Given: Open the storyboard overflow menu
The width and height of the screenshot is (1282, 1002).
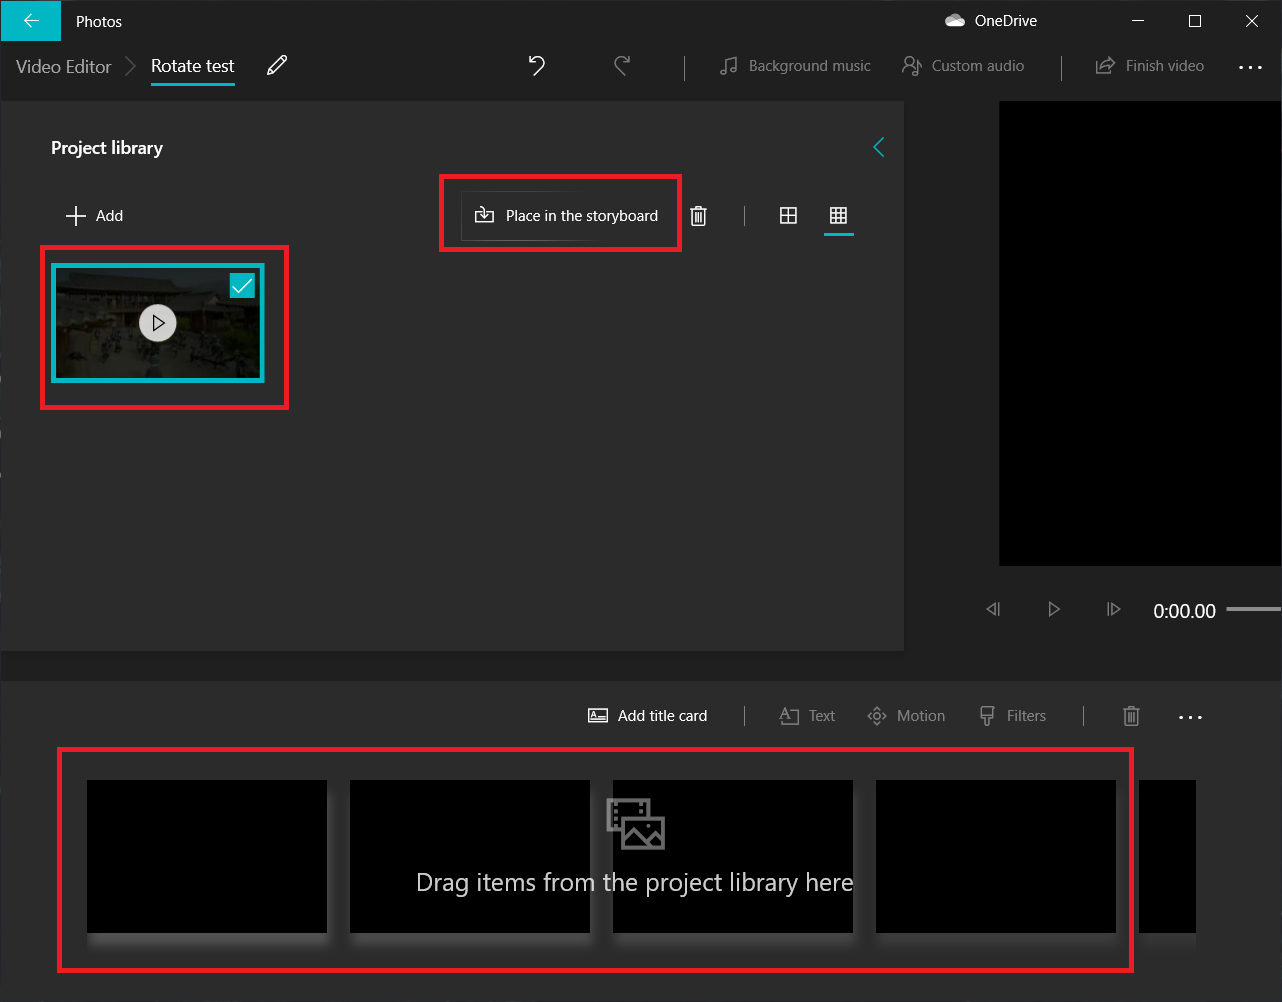Looking at the screenshot, I should pos(1190,716).
